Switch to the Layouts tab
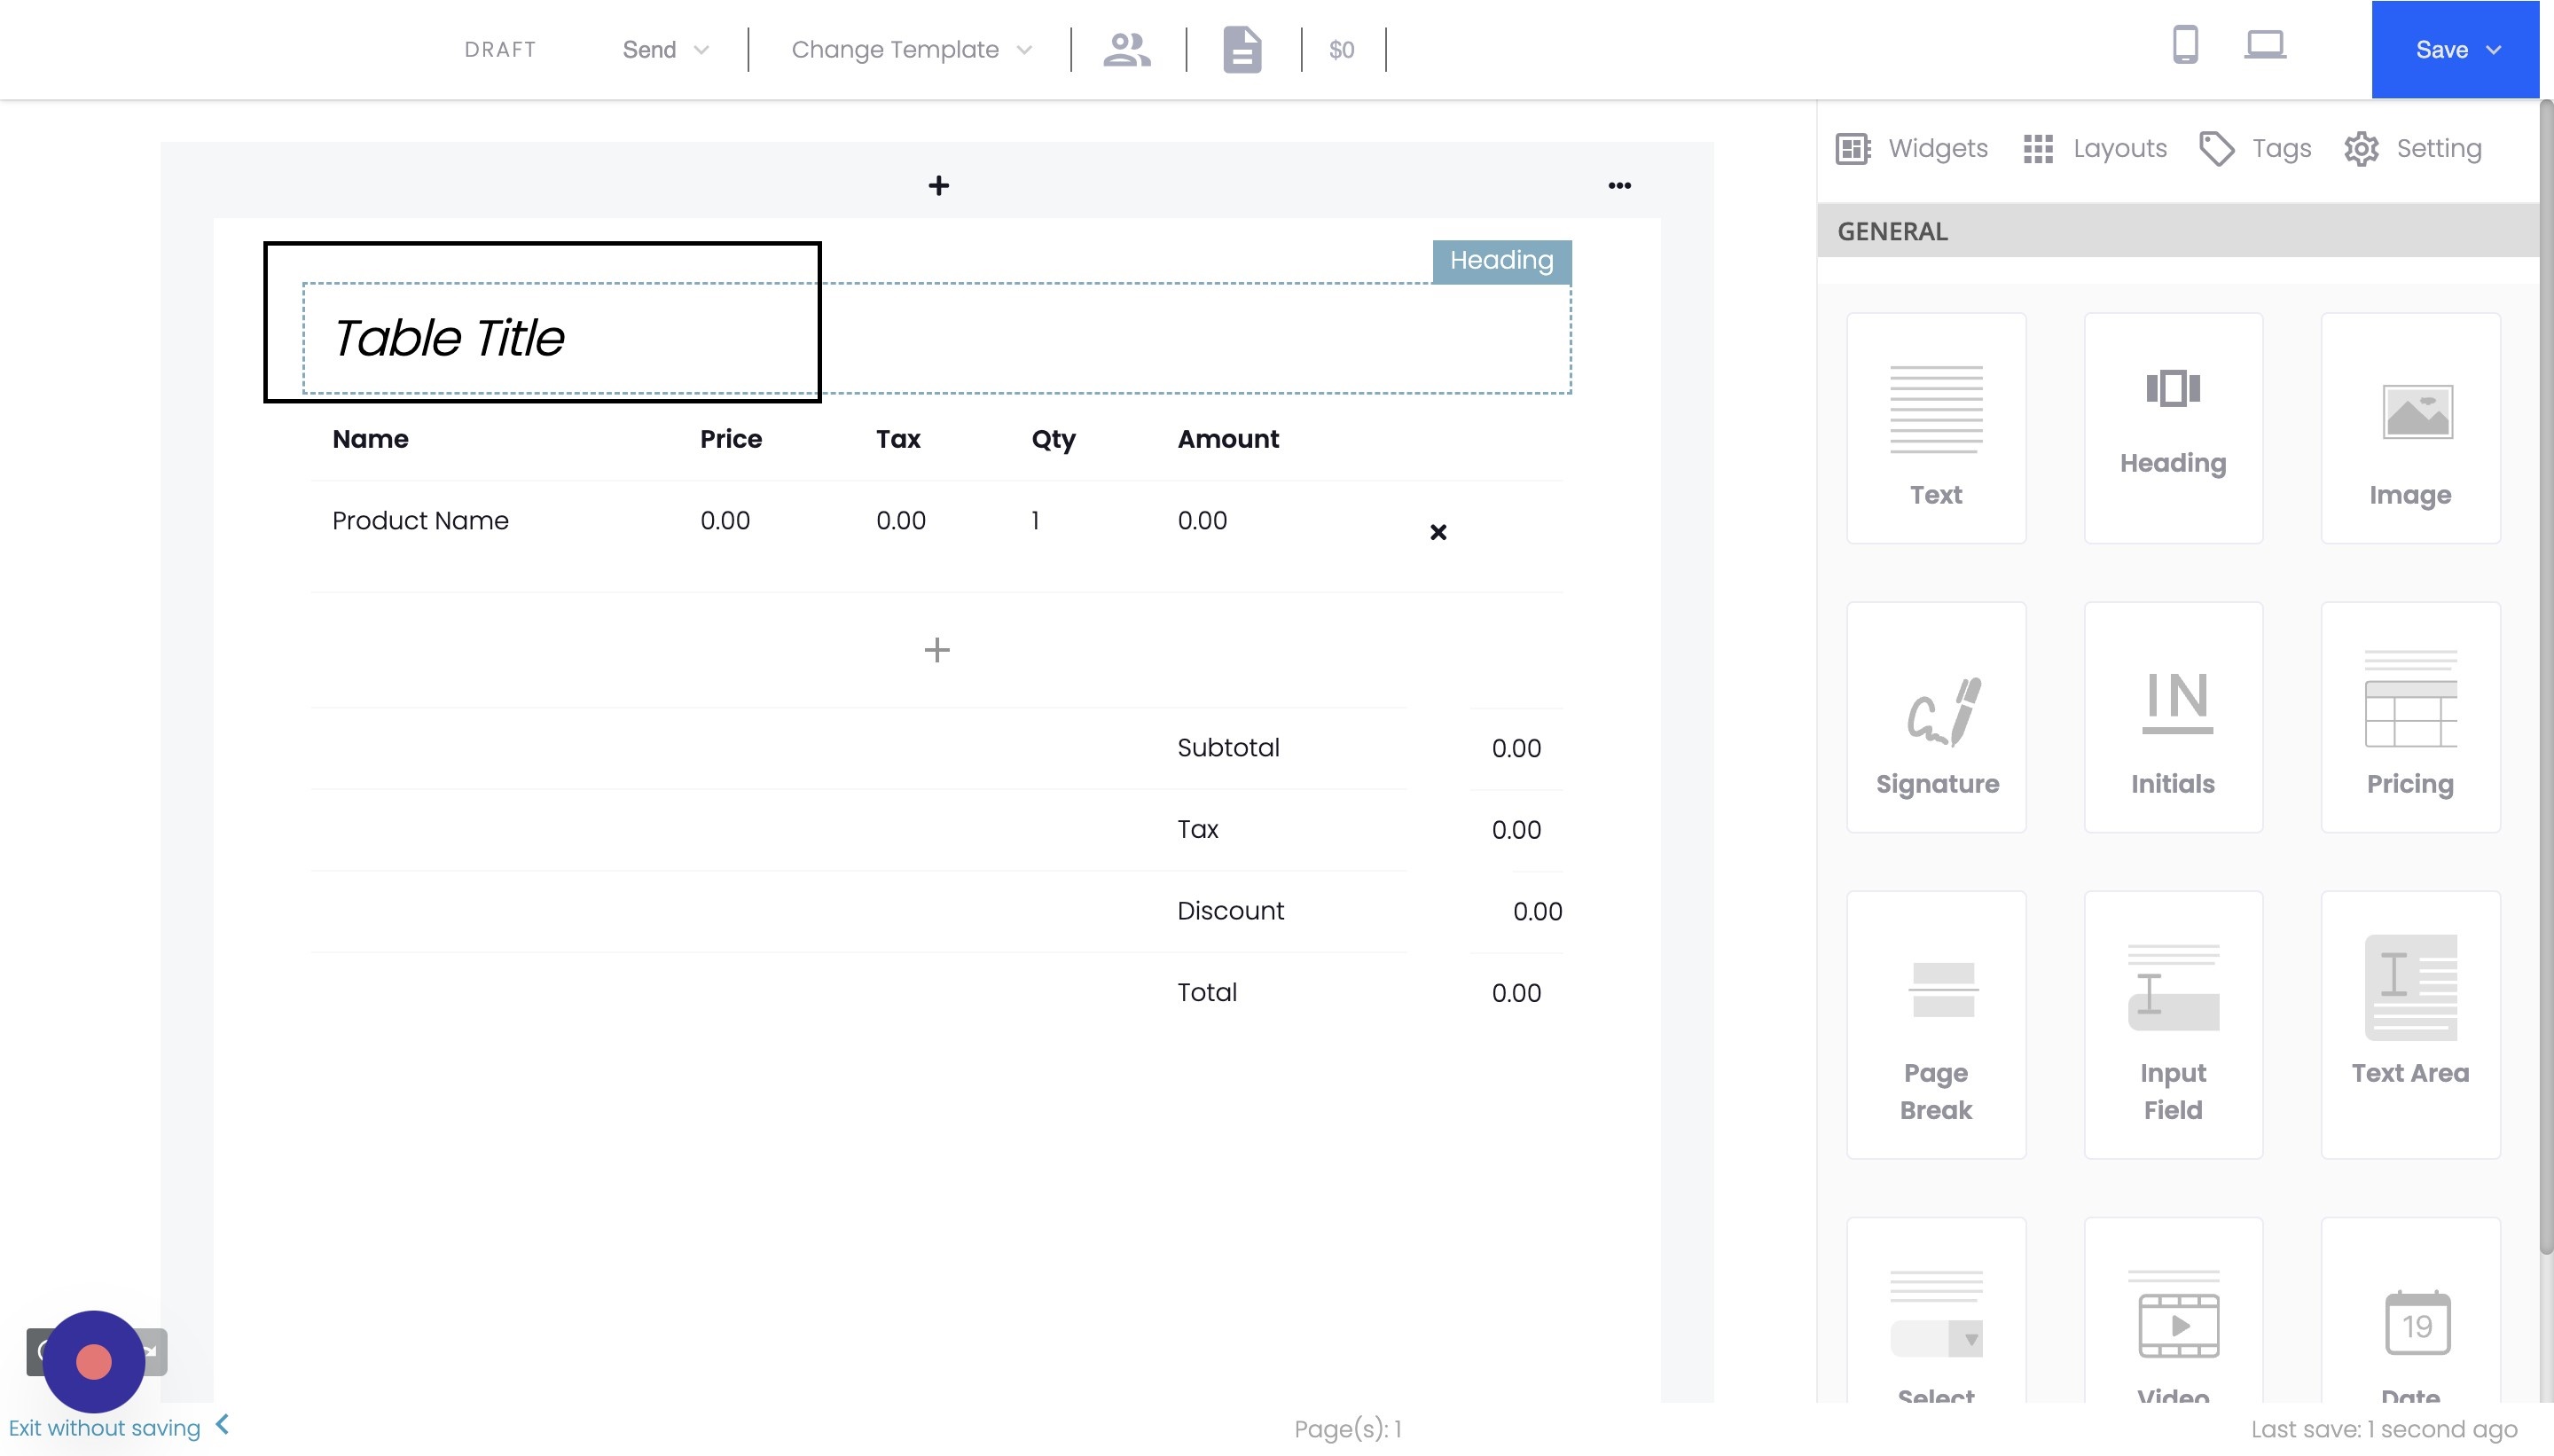The image size is (2554, 1456). (x=2095, y=149)
